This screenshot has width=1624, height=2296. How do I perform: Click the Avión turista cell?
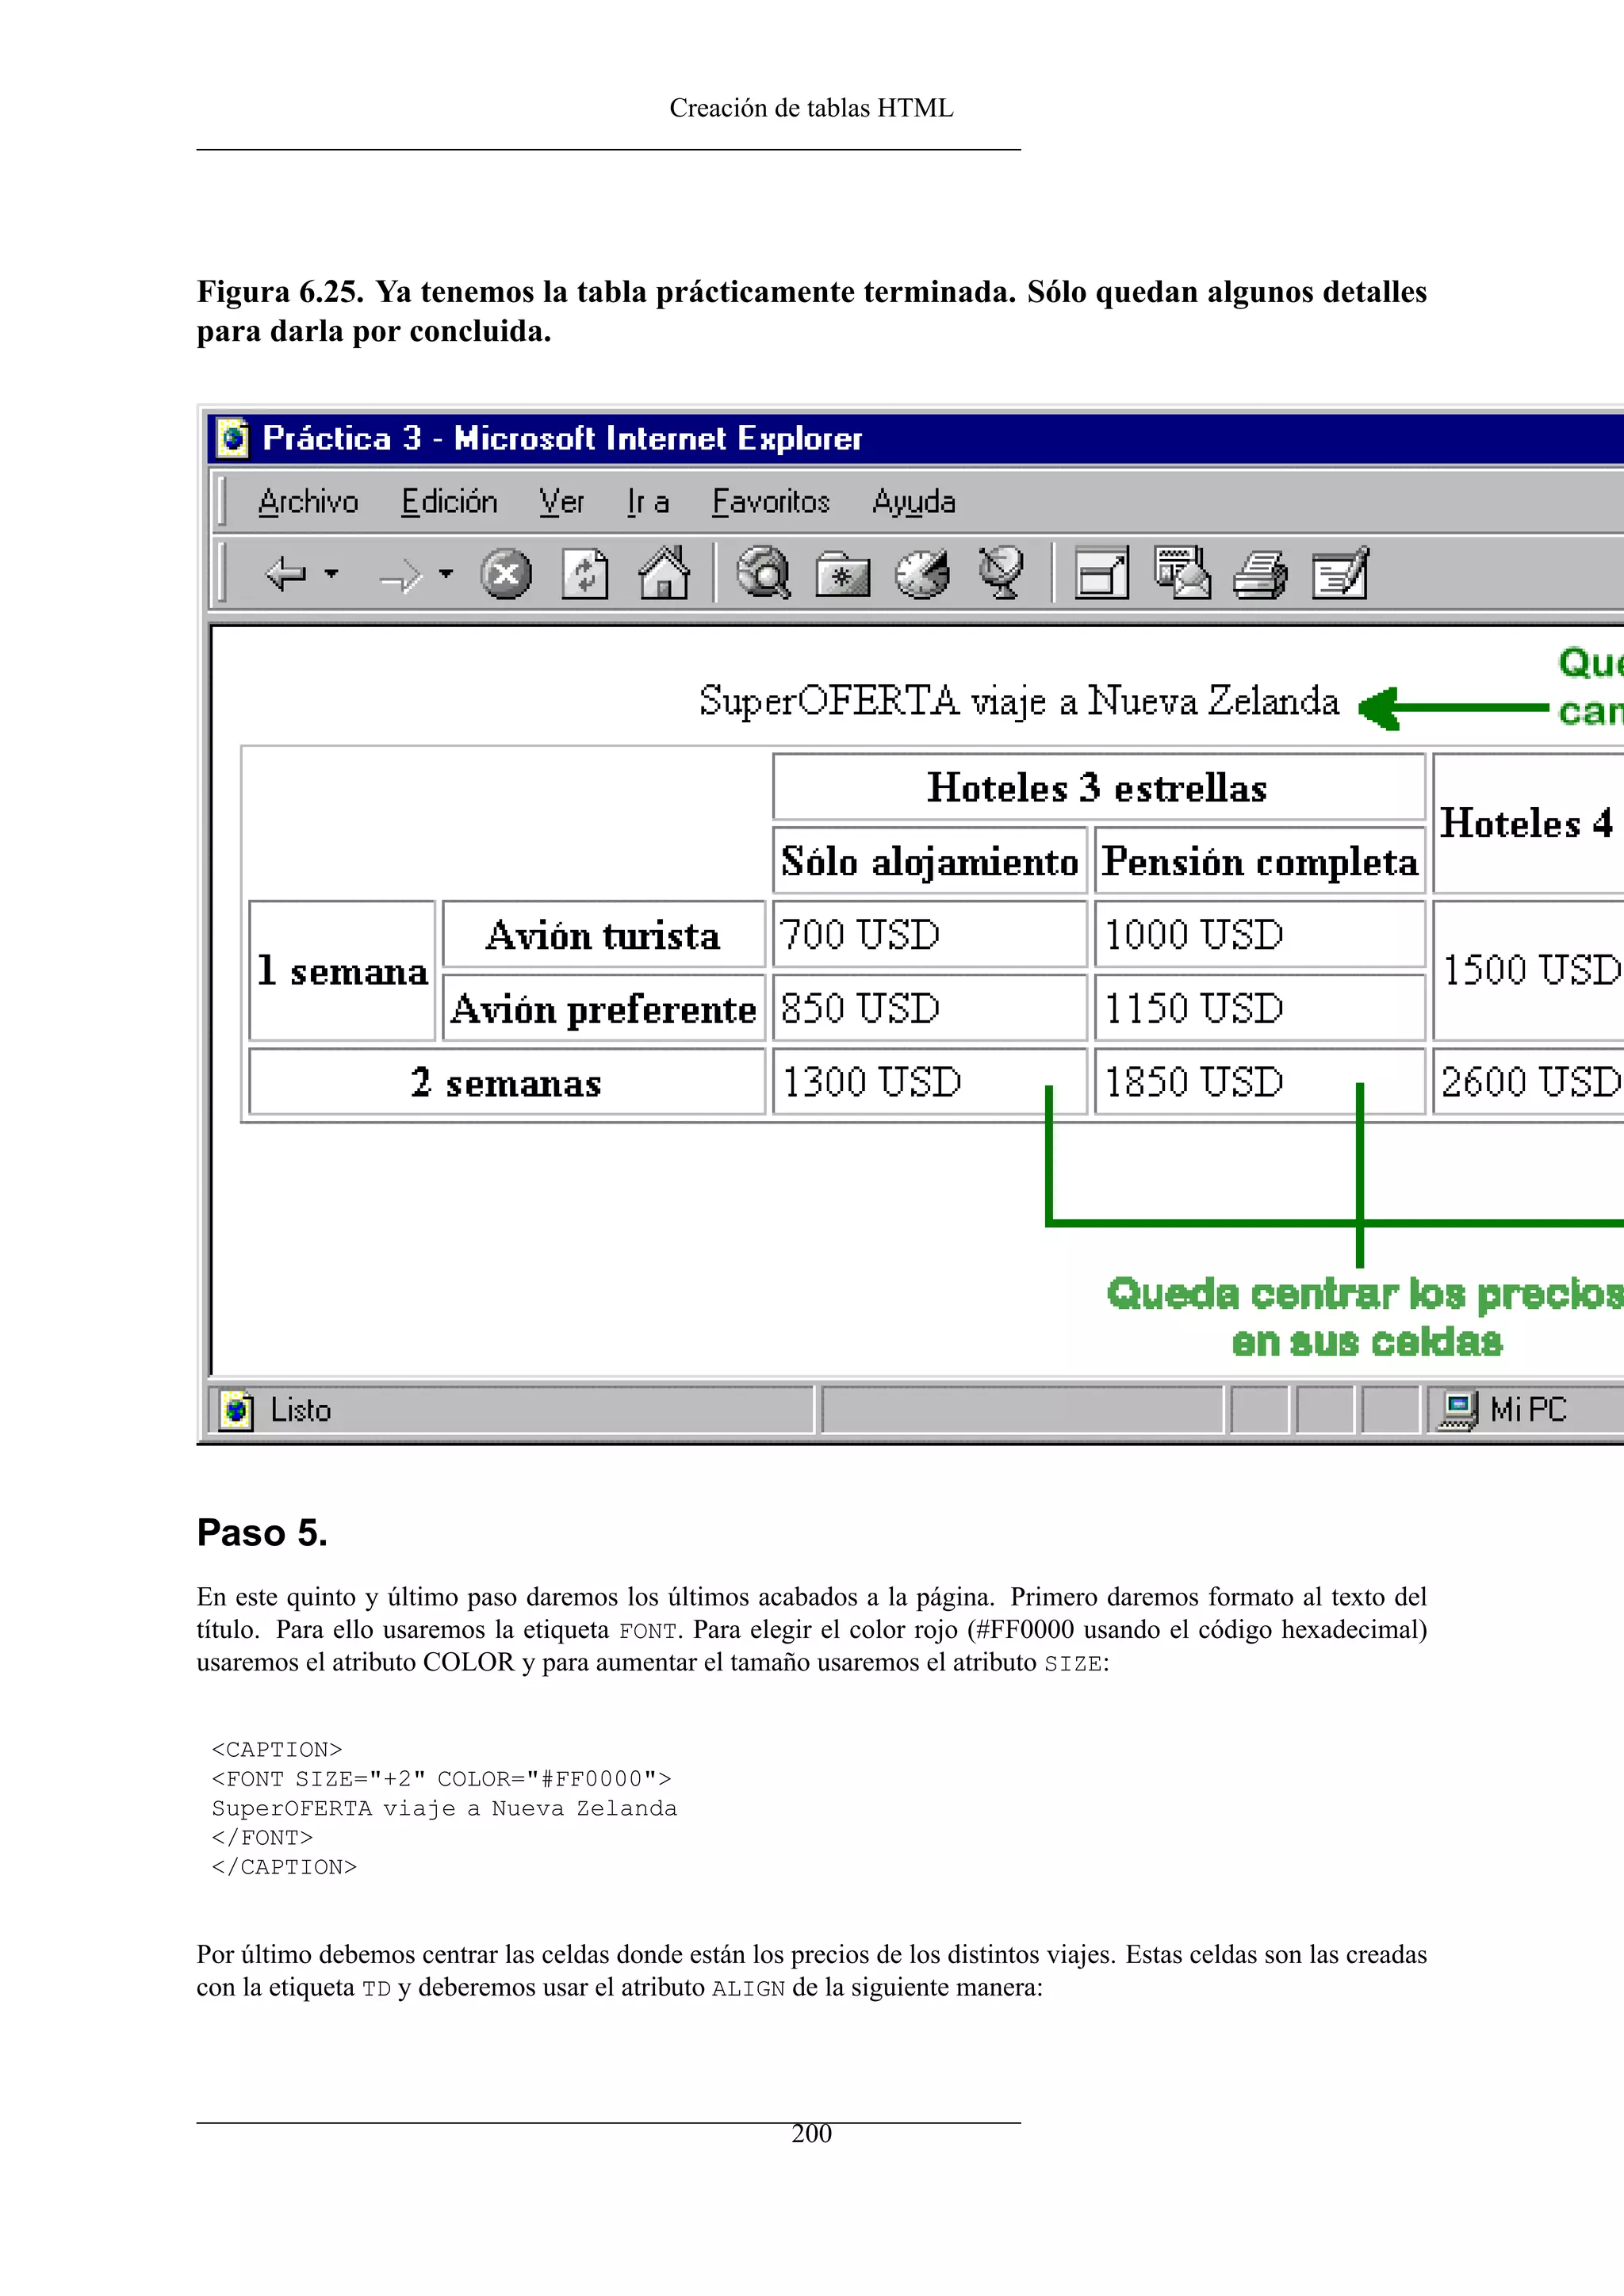[x=603, y=934]
